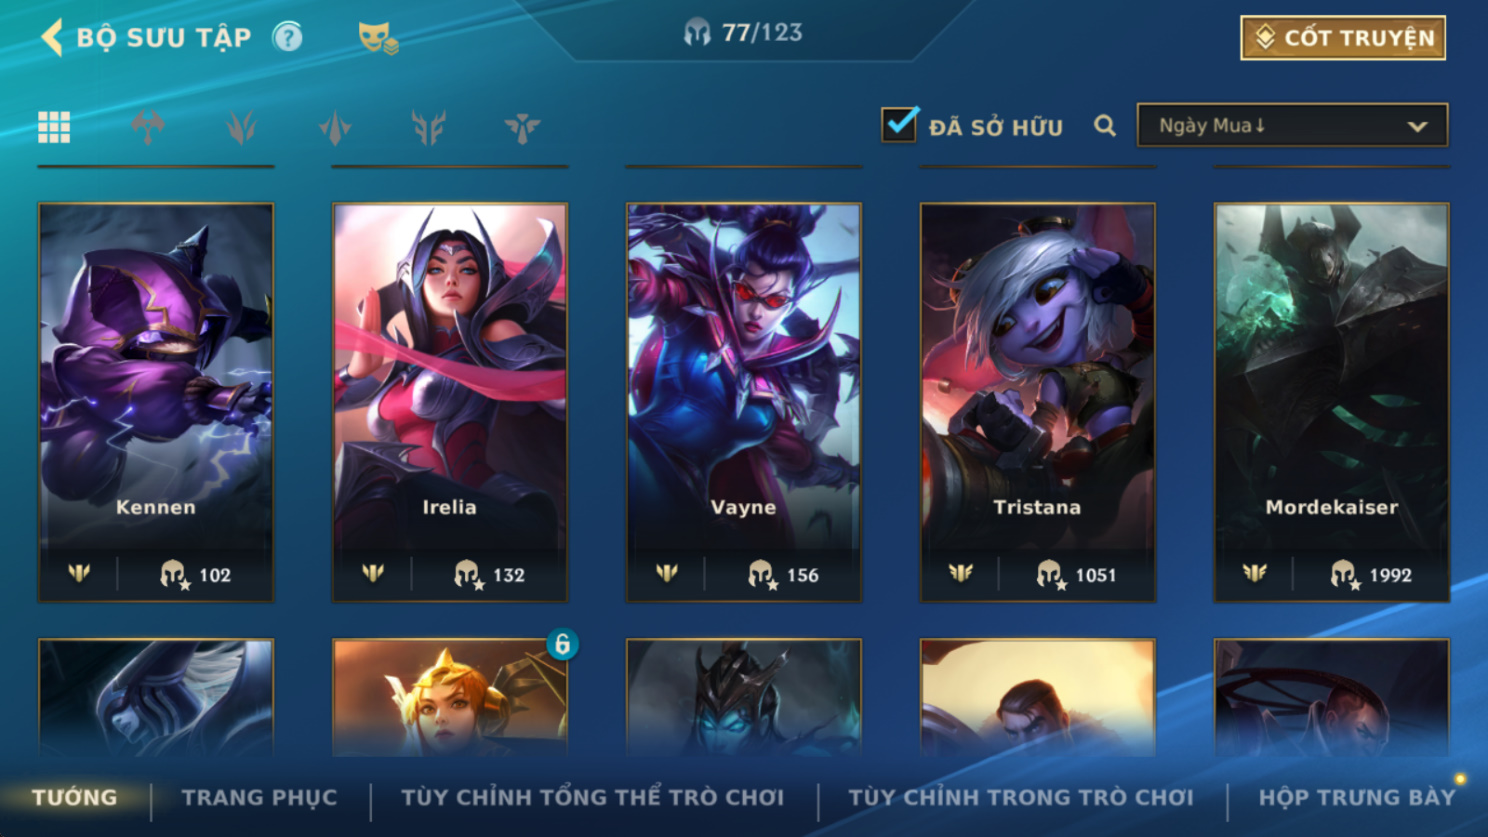Open the question mark help icon

[x=288, y=38]
